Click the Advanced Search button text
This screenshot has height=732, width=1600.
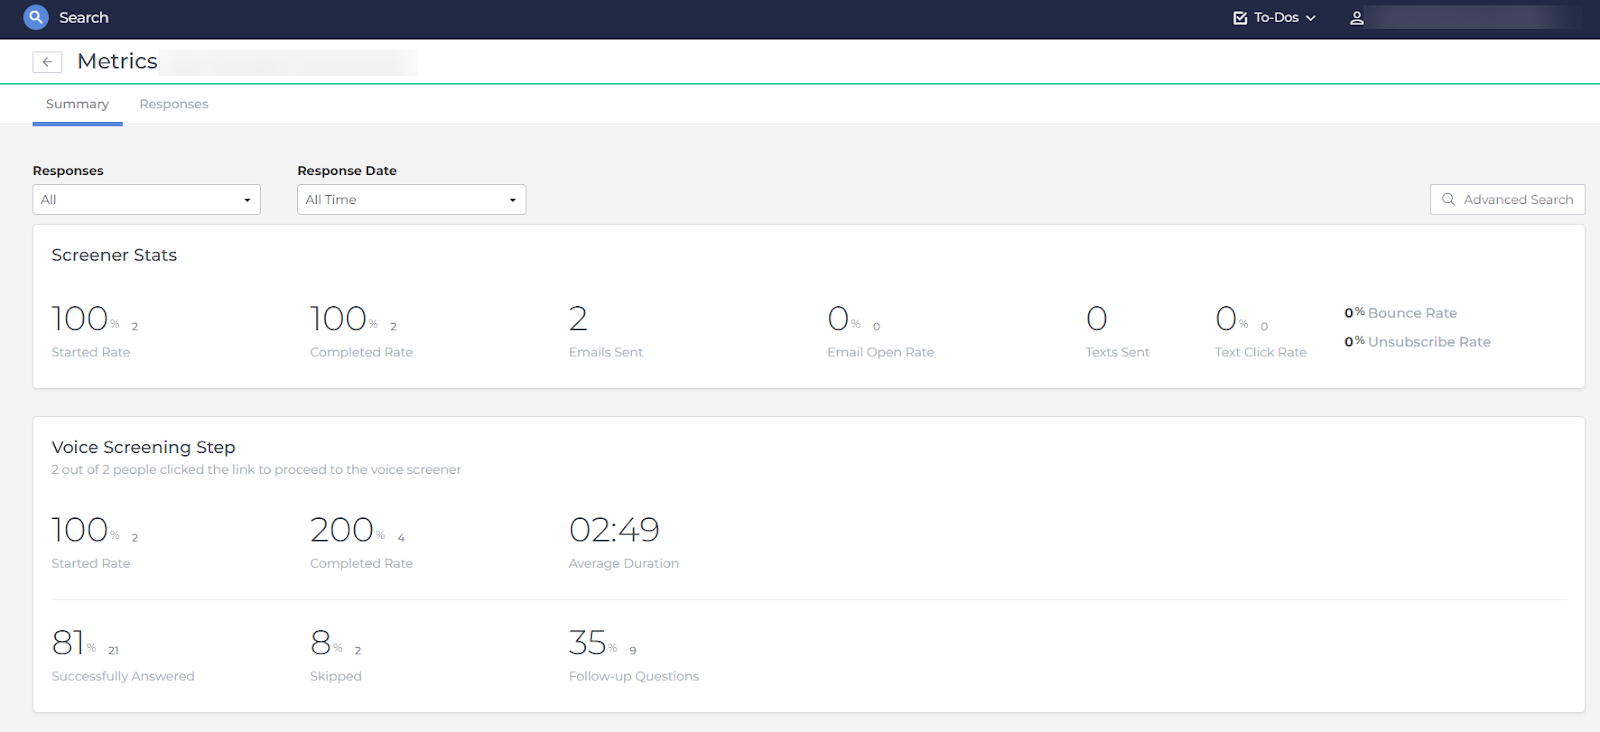[1518, 200]
